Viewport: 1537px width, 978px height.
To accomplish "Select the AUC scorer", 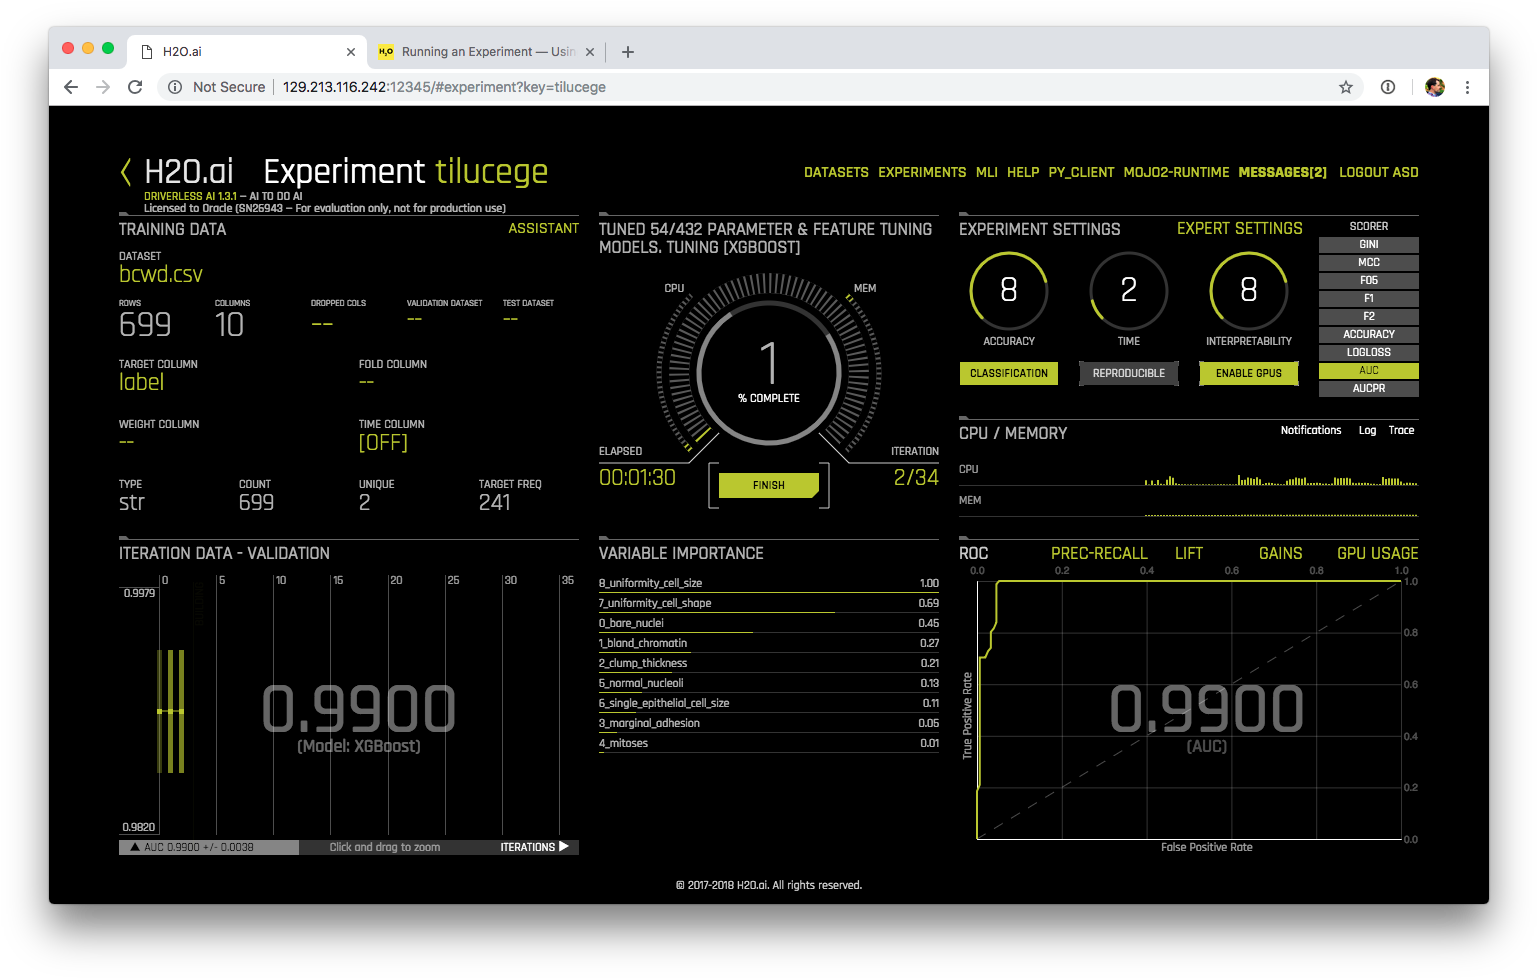I will [x=1369, y=370].
